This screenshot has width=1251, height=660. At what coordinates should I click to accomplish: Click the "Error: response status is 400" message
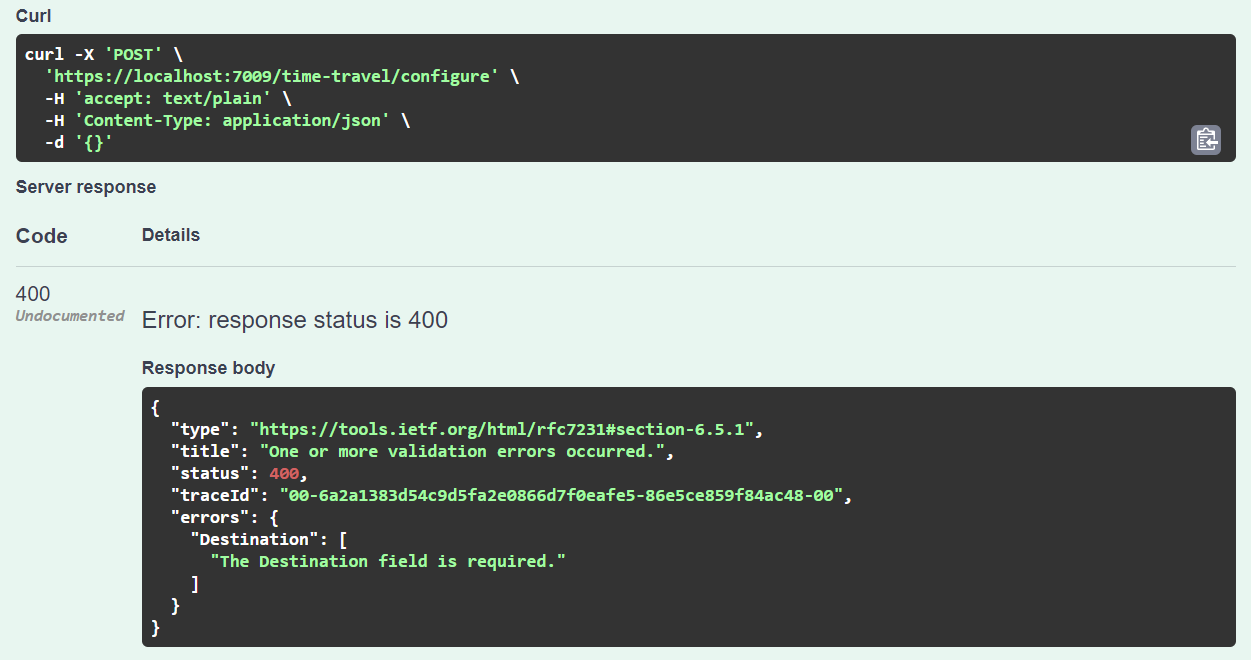click(295, 320)
